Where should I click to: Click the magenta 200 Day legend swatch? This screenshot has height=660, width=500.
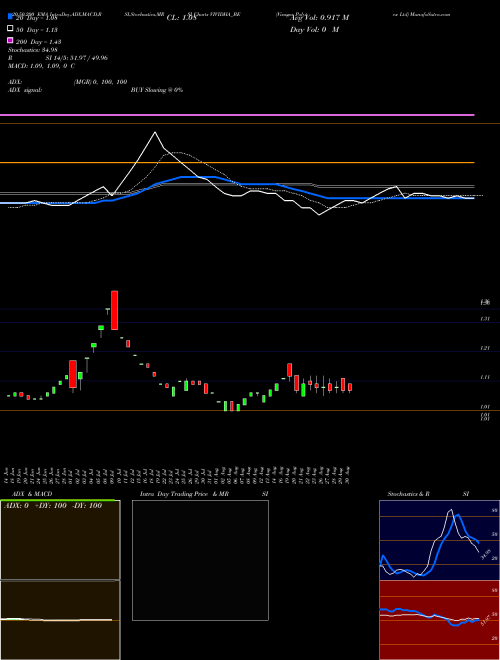[x=10, y=40]
